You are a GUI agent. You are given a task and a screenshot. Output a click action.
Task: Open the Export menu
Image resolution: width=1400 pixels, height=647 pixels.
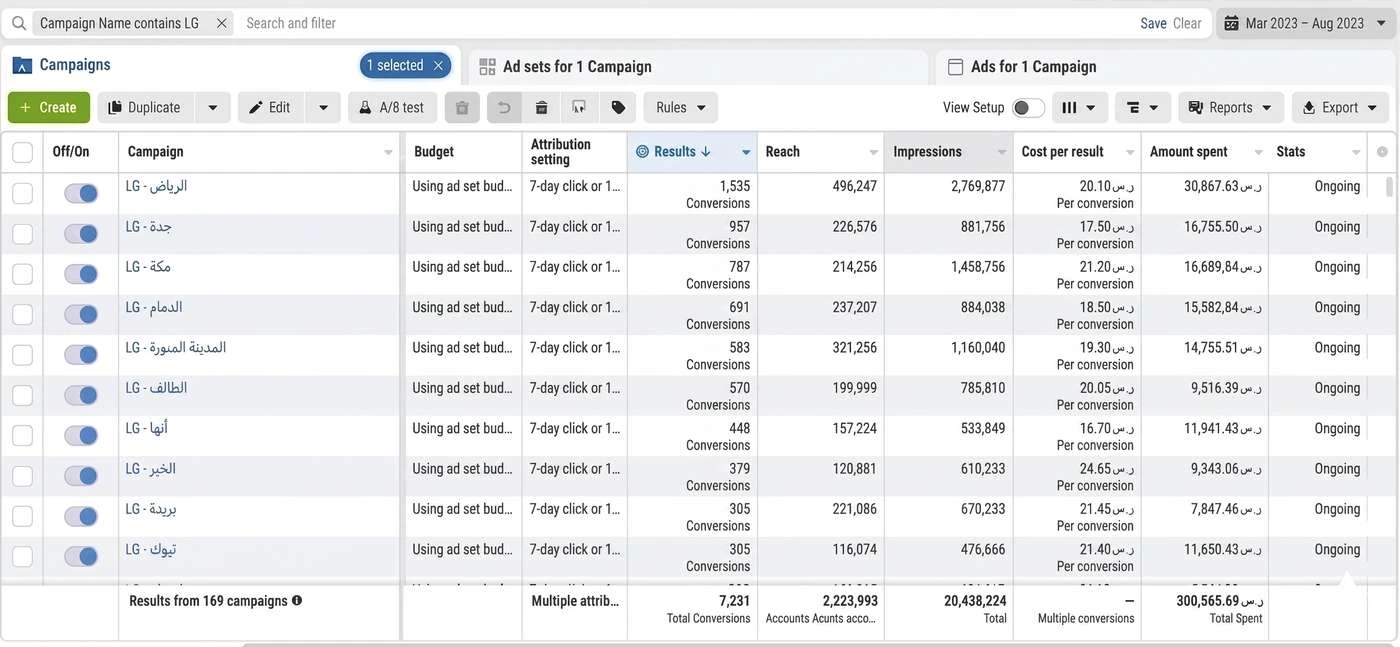pos(1340,108)
